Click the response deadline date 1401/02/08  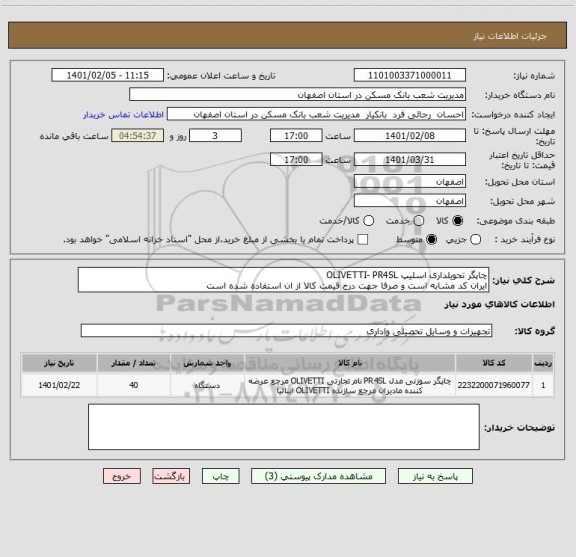[x=410, y=136]
